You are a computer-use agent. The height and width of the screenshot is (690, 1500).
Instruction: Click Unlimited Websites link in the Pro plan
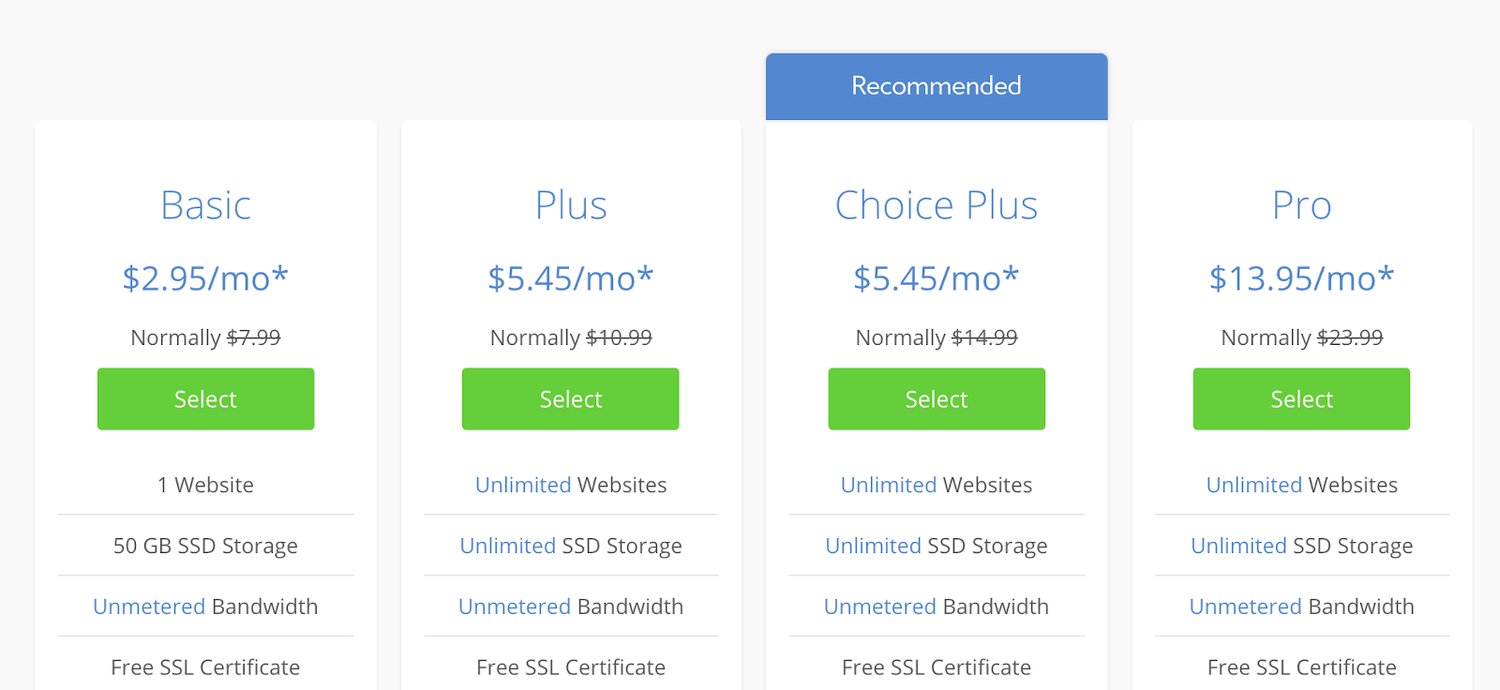point(1254,485)
